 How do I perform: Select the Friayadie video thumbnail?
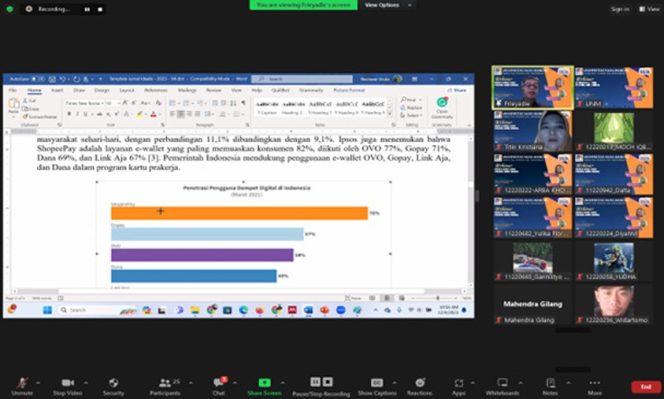tap(532, 87)
